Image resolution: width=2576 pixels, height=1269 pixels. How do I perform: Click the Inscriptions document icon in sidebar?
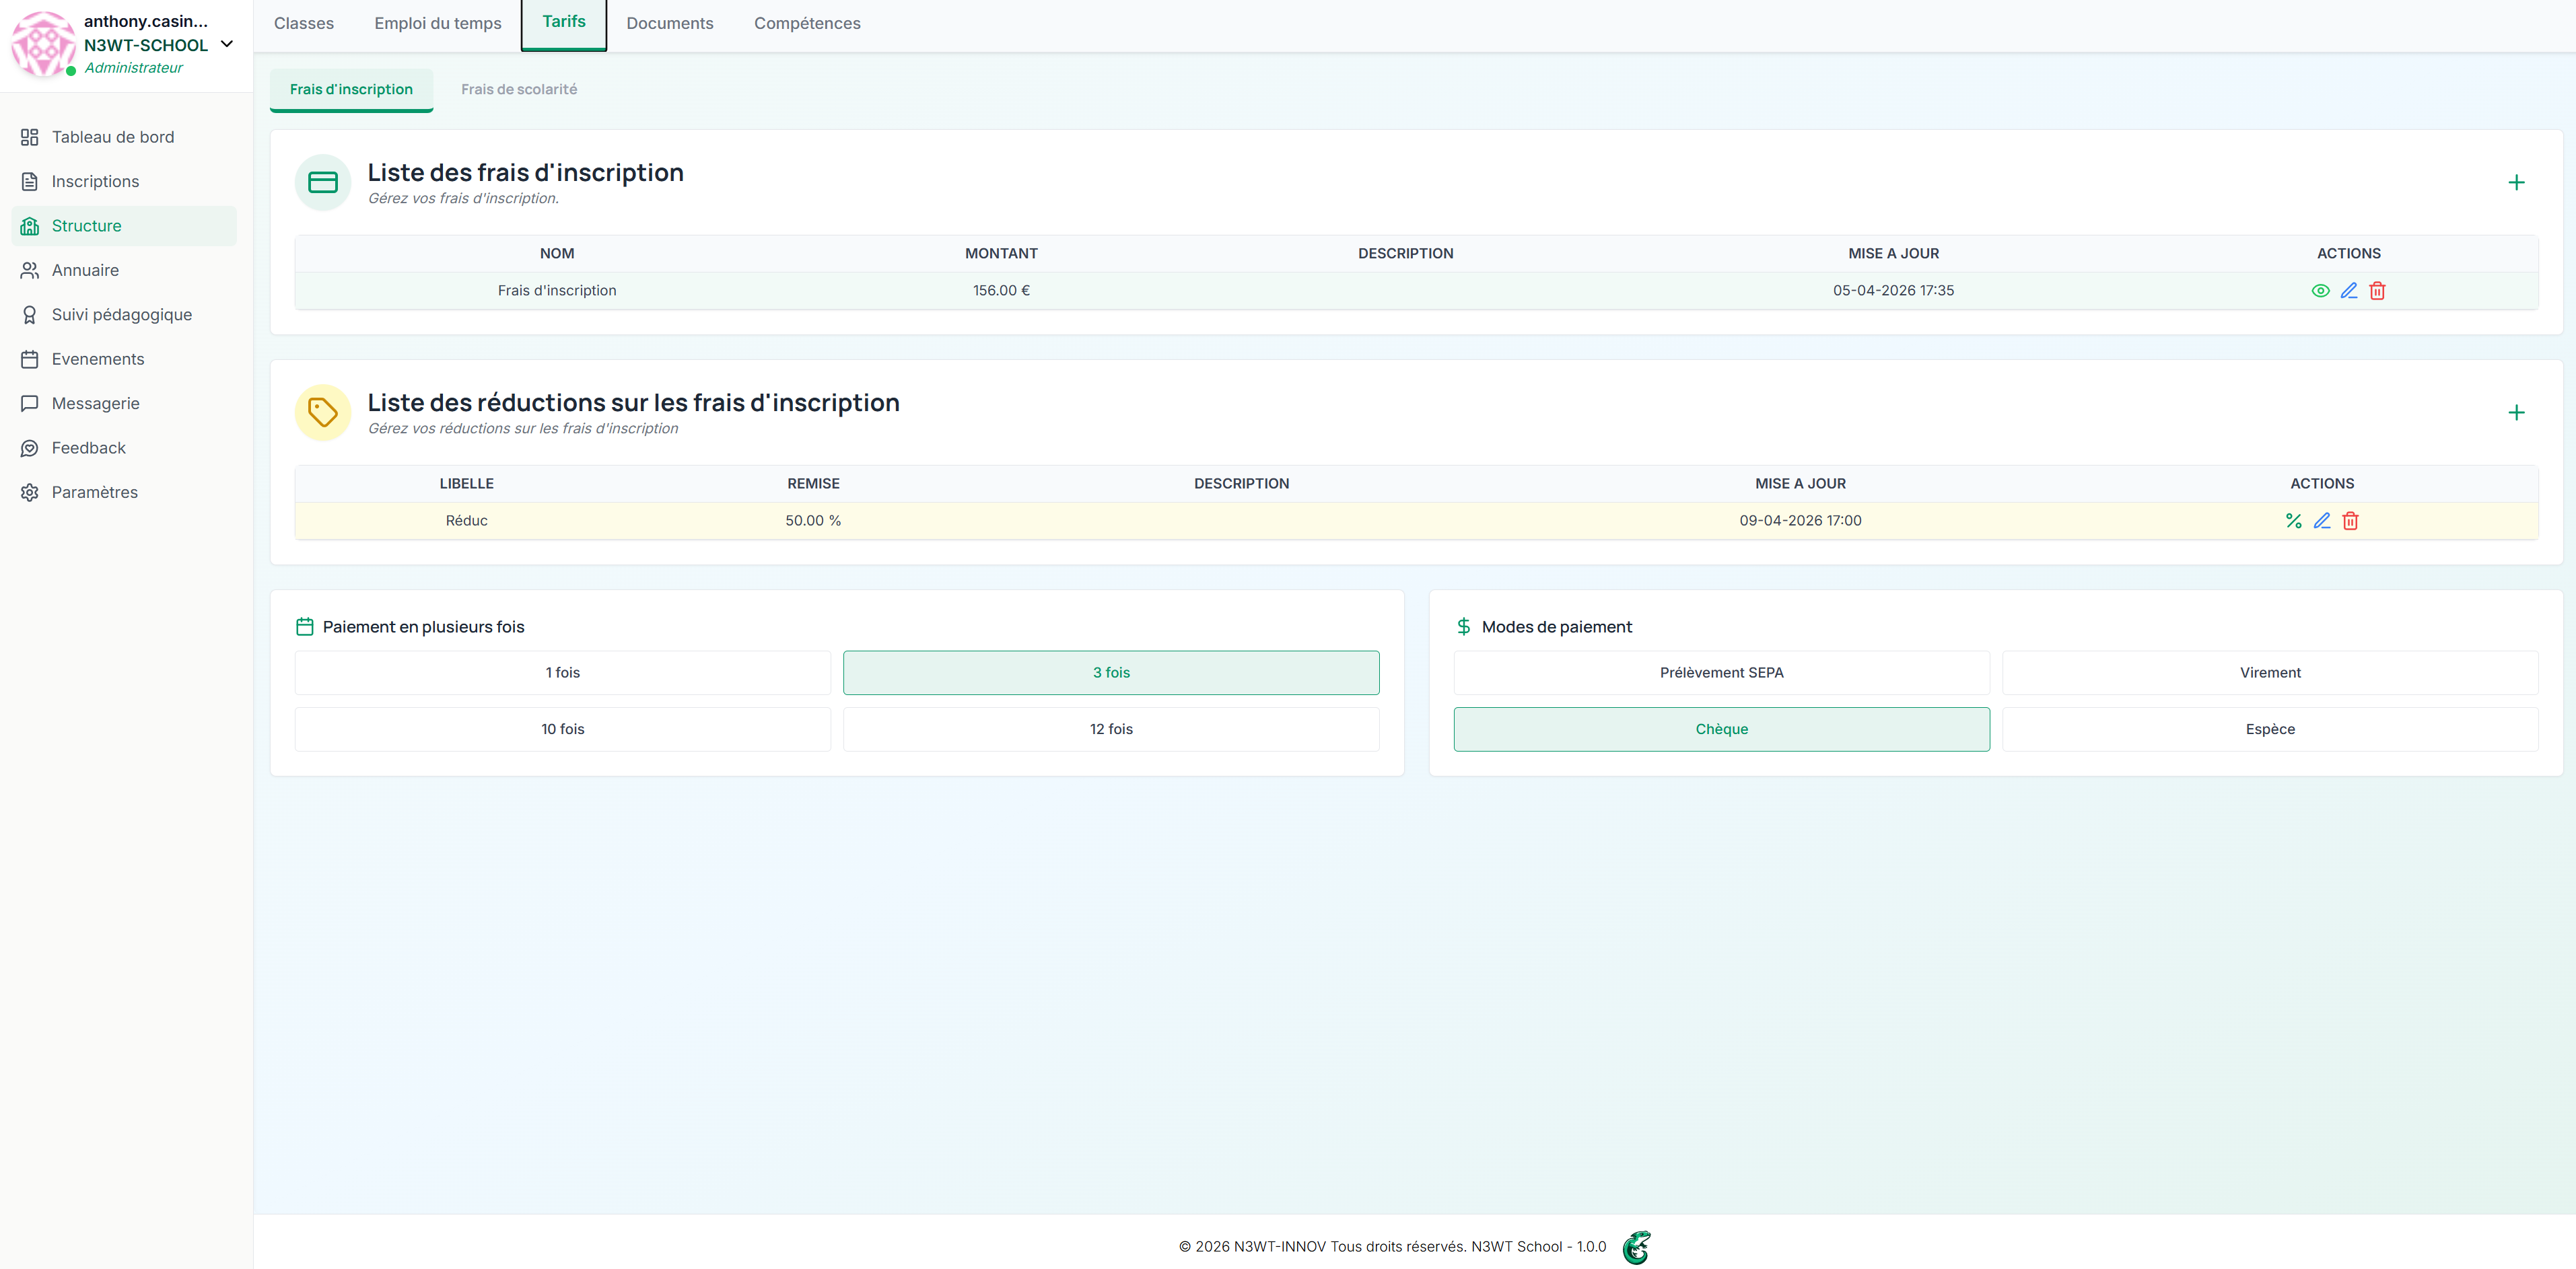click(30, 182)
